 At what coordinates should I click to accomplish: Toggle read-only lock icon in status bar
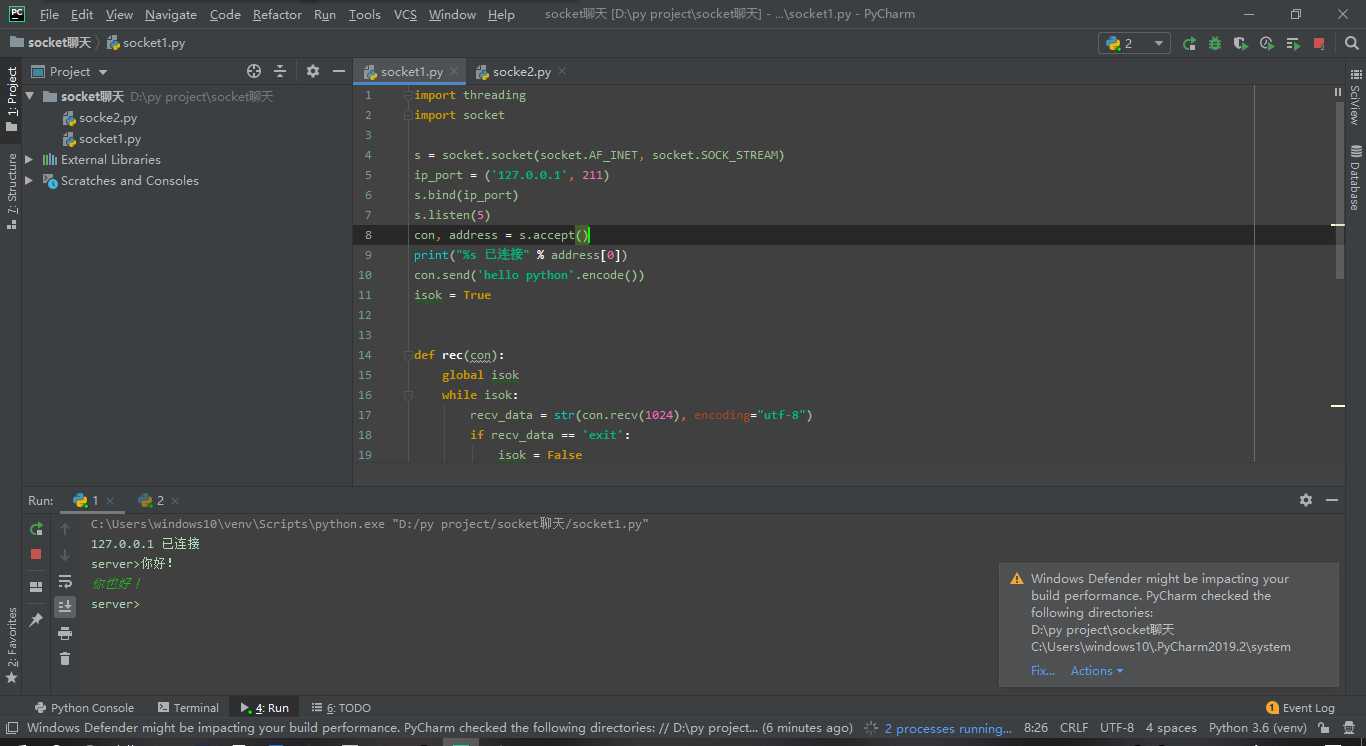pyautogui.click(x=1323, y=728)
